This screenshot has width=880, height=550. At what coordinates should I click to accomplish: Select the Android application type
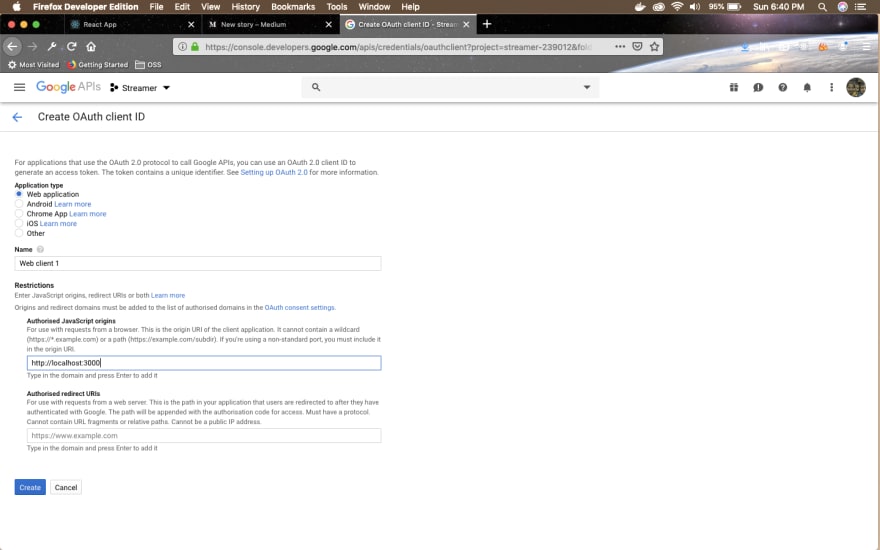click(x=19, y=204)
